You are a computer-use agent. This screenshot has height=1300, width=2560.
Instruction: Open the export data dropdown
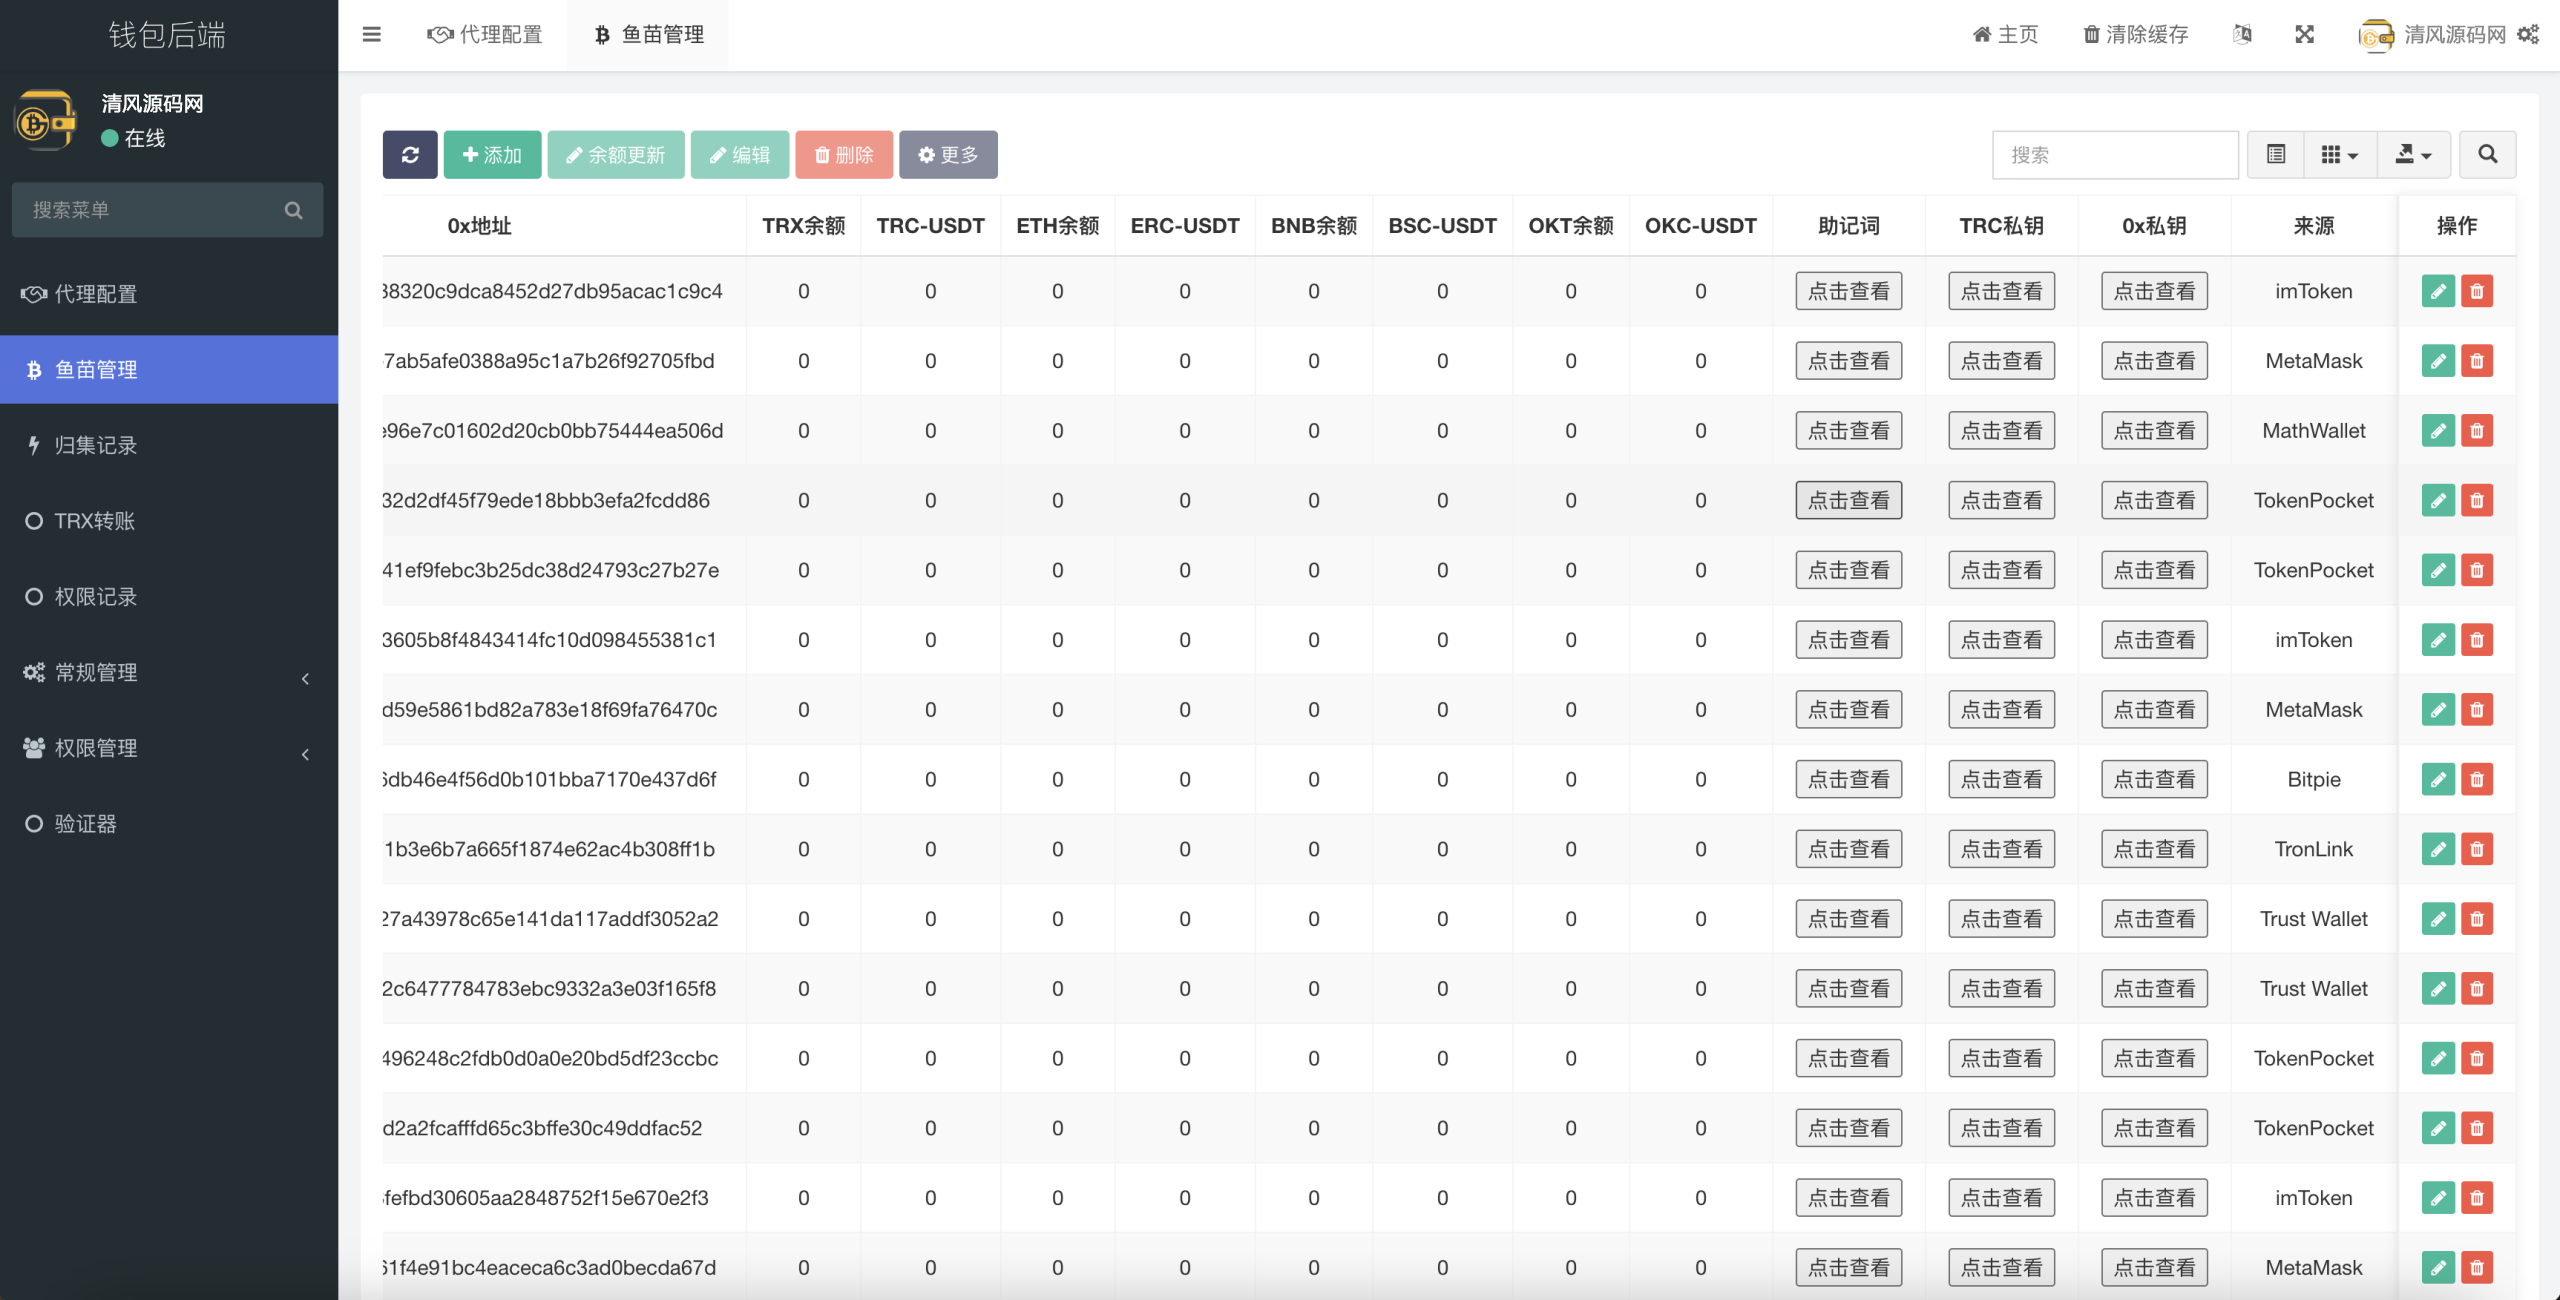coord(2413,155)
